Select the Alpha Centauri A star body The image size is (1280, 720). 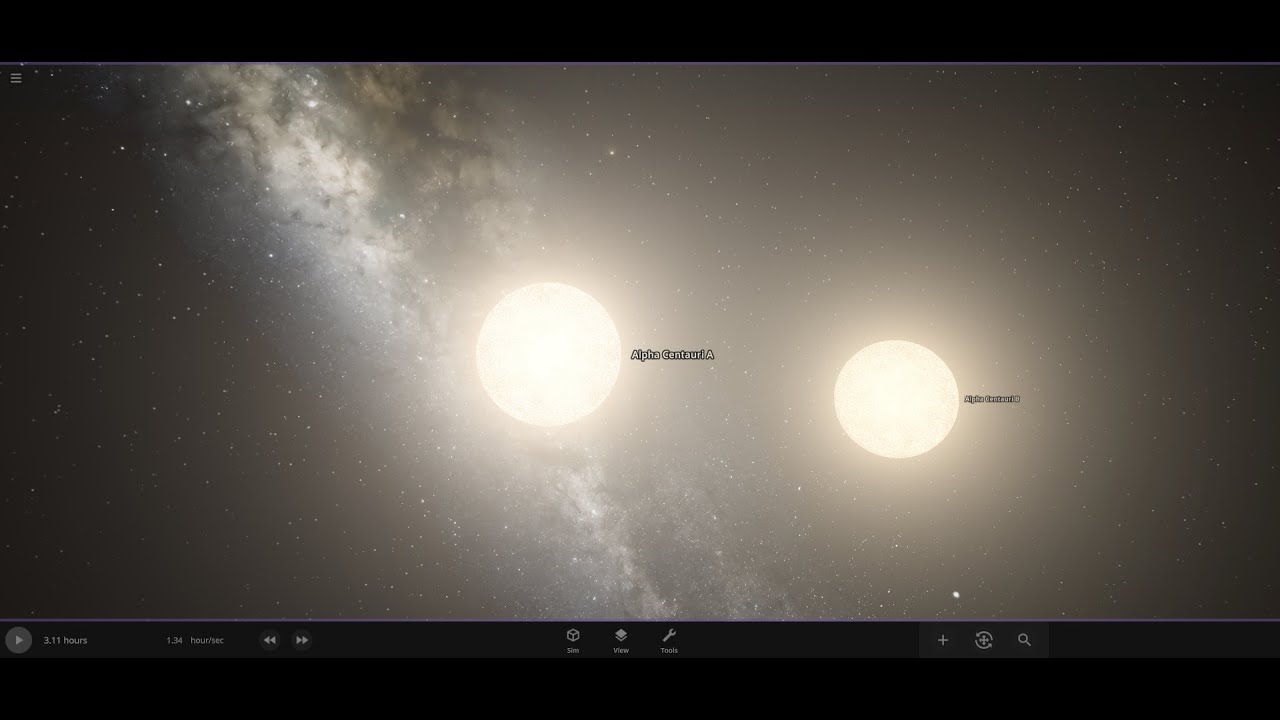click(548, 355)
